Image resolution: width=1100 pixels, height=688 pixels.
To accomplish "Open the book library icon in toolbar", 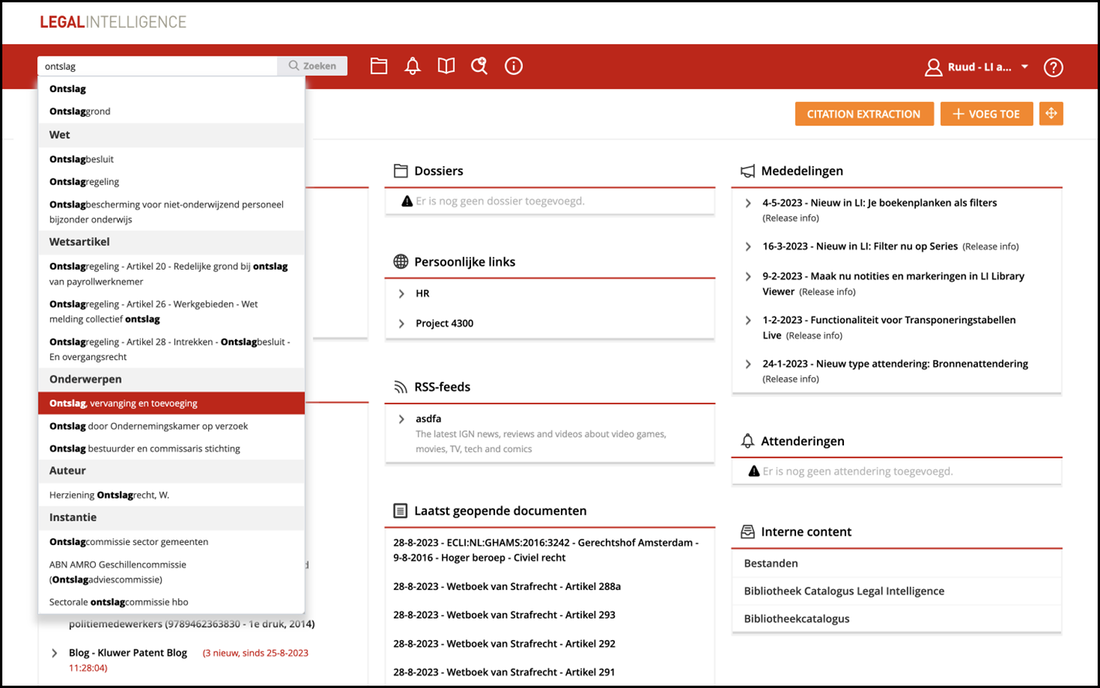I will point(446,67).
